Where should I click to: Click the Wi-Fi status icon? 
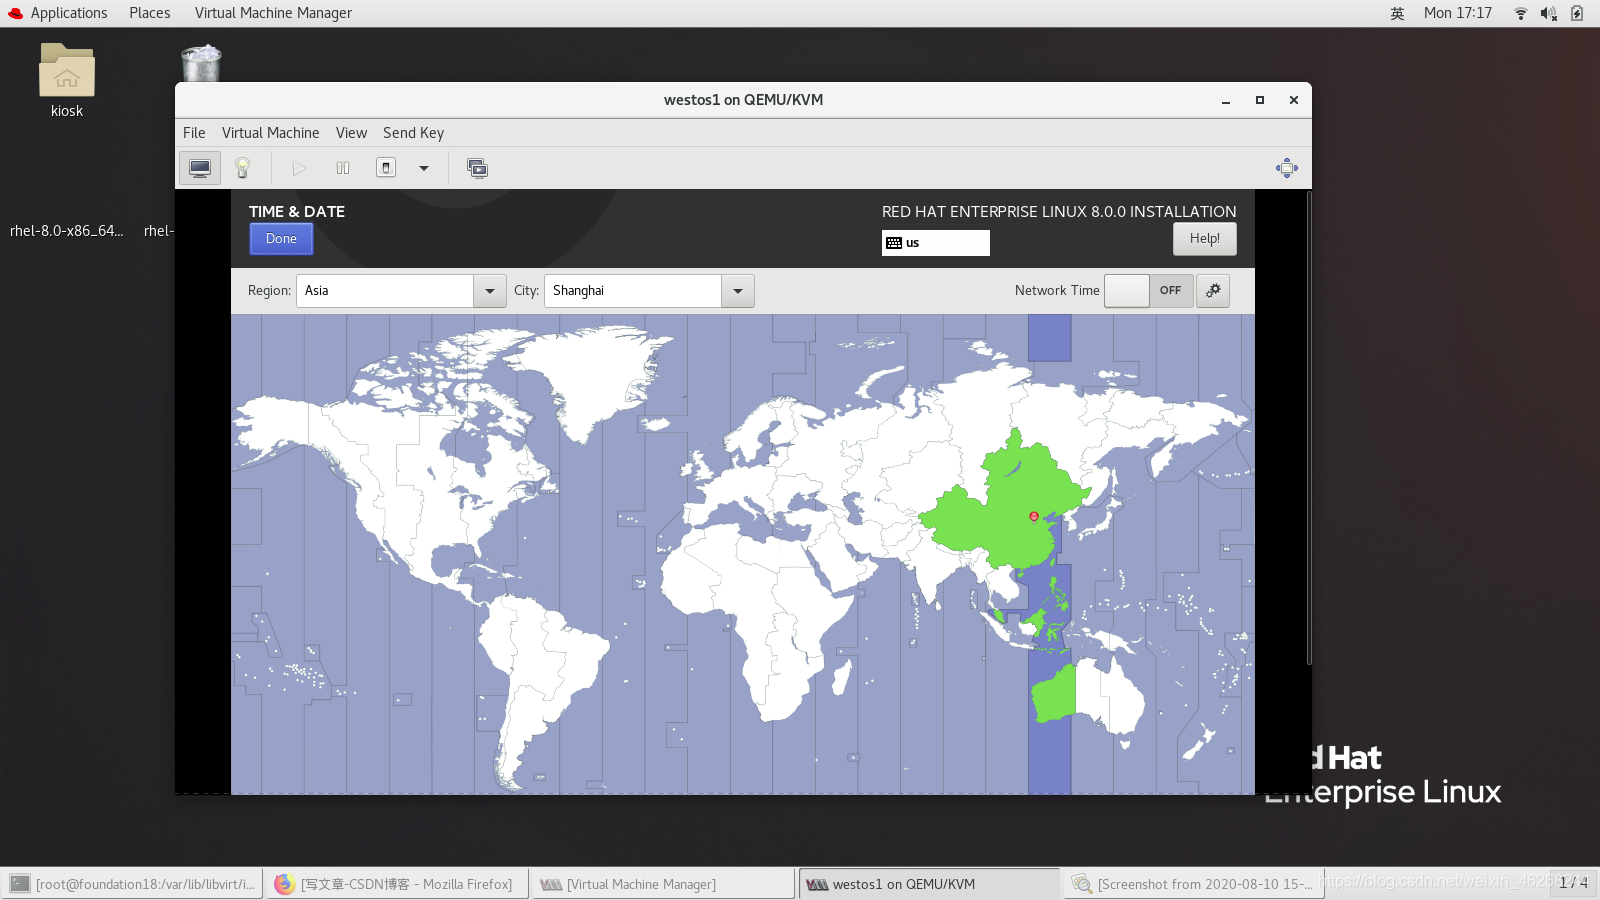click(1521, 13)
